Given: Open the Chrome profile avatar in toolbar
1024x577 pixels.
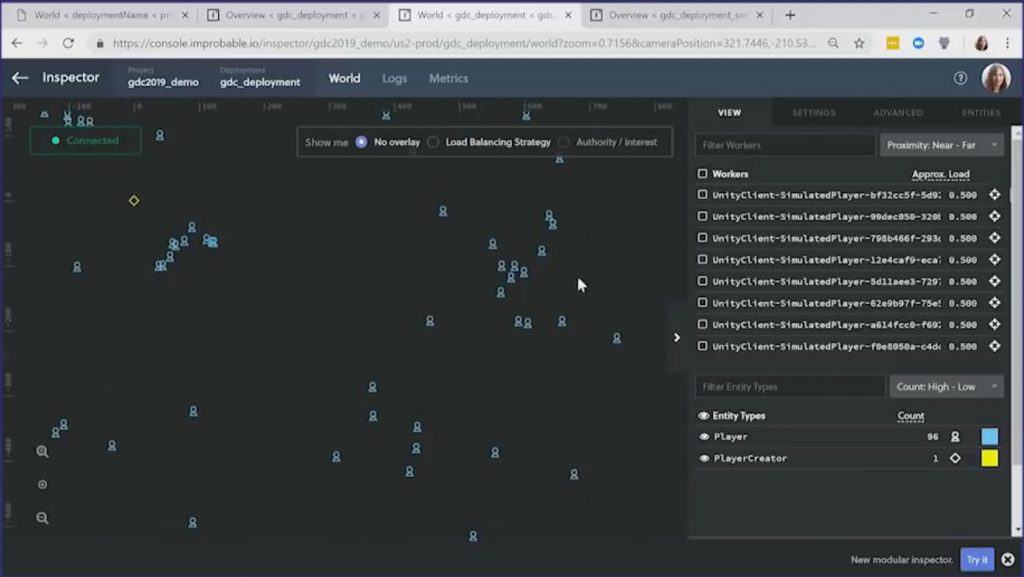Looking at the screenshot, I should click(x=981, y=43).
